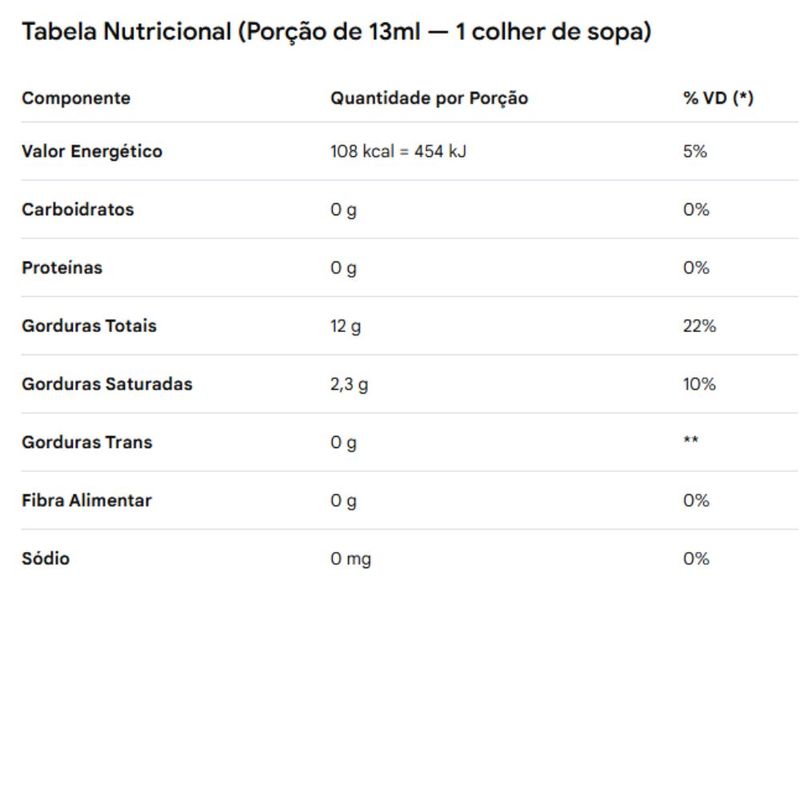Screen dimensions: 800x800
Task: Select the Quantidade por Porção header
Action: point(429,98)
